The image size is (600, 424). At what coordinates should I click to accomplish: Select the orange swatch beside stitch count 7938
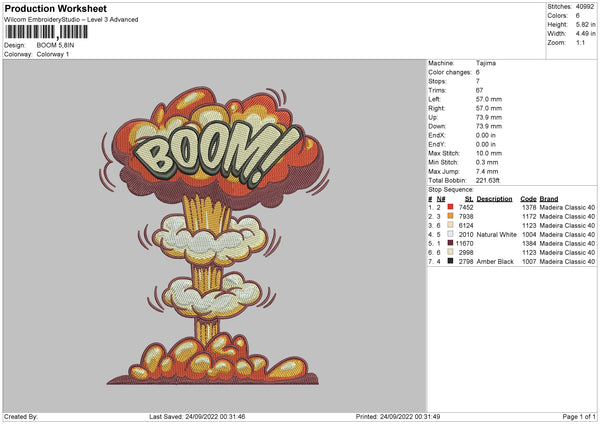tap(451, 216)
